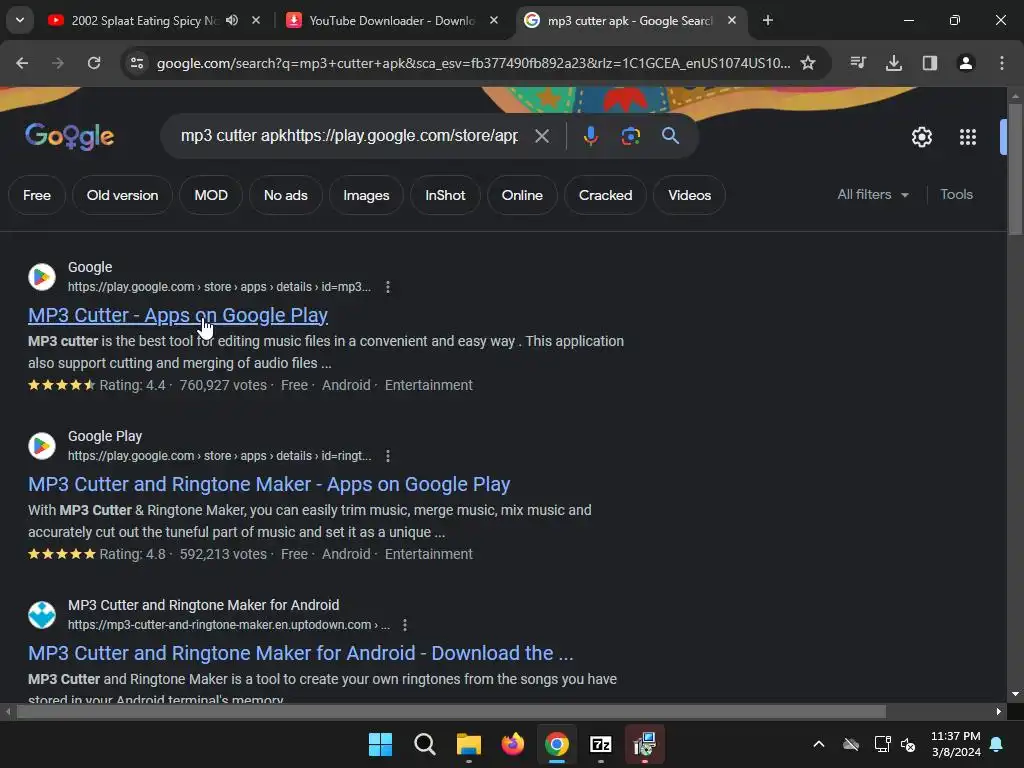The image size is (1024, 768).
Task: Search by image with Google Lens
Action: coord(630,136)
